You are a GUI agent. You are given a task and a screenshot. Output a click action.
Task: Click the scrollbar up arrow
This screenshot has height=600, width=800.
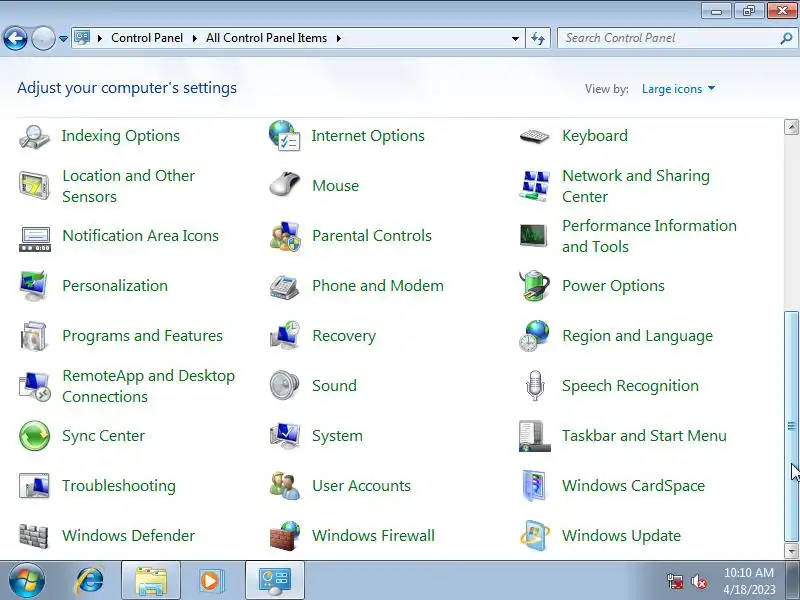[791, 127]
